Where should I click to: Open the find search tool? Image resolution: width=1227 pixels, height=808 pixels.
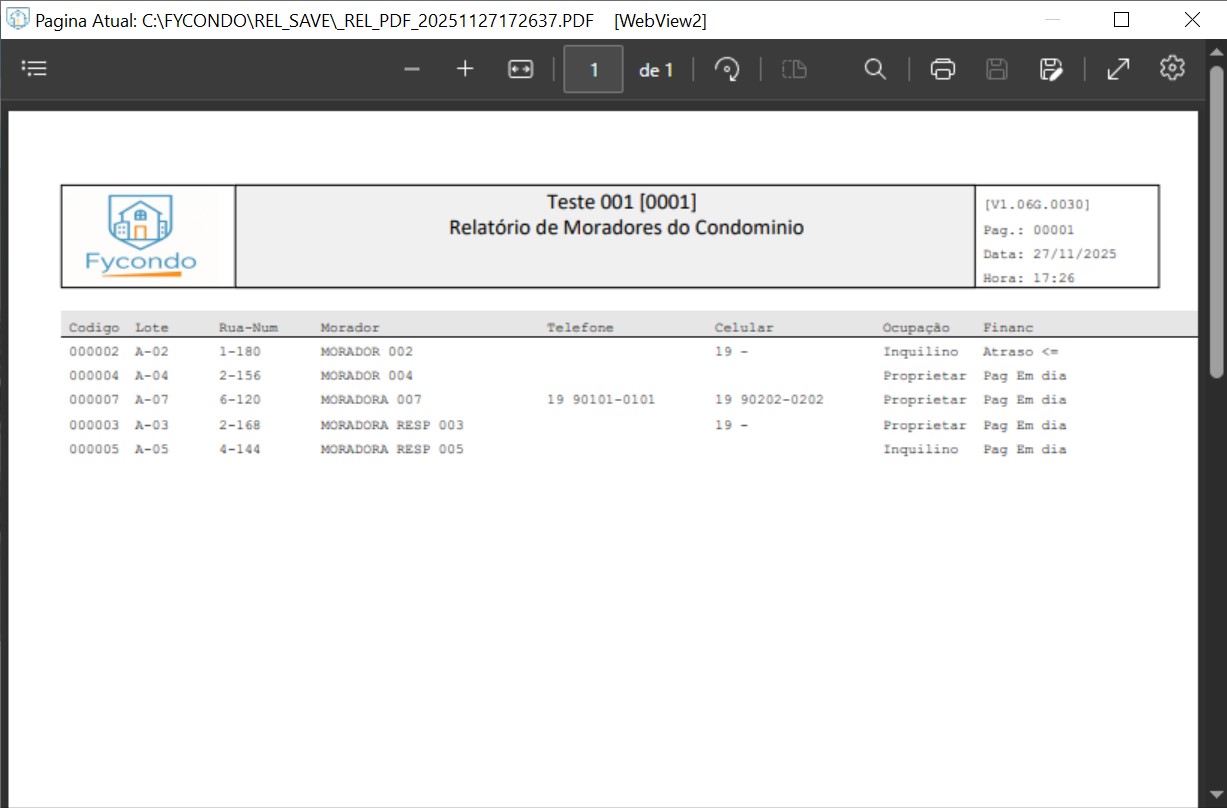coord(875,69)
